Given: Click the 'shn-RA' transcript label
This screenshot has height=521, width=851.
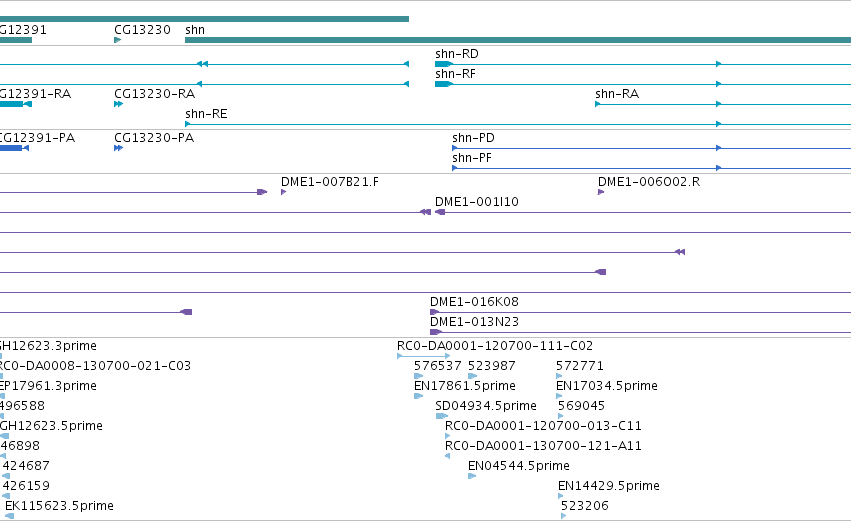Looking at the screenshot, I should (x=617, y=94).
